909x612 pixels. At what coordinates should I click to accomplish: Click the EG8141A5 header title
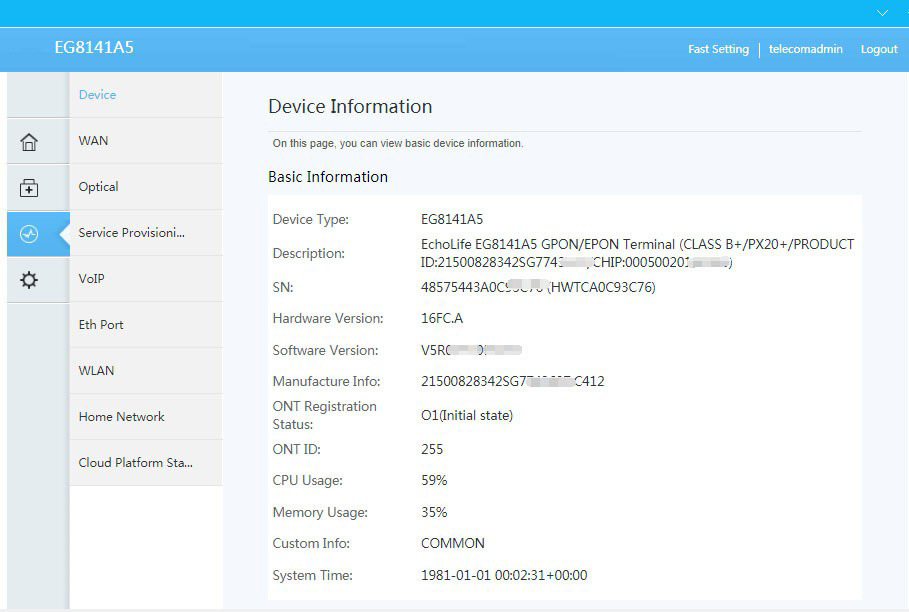[94, 47]
